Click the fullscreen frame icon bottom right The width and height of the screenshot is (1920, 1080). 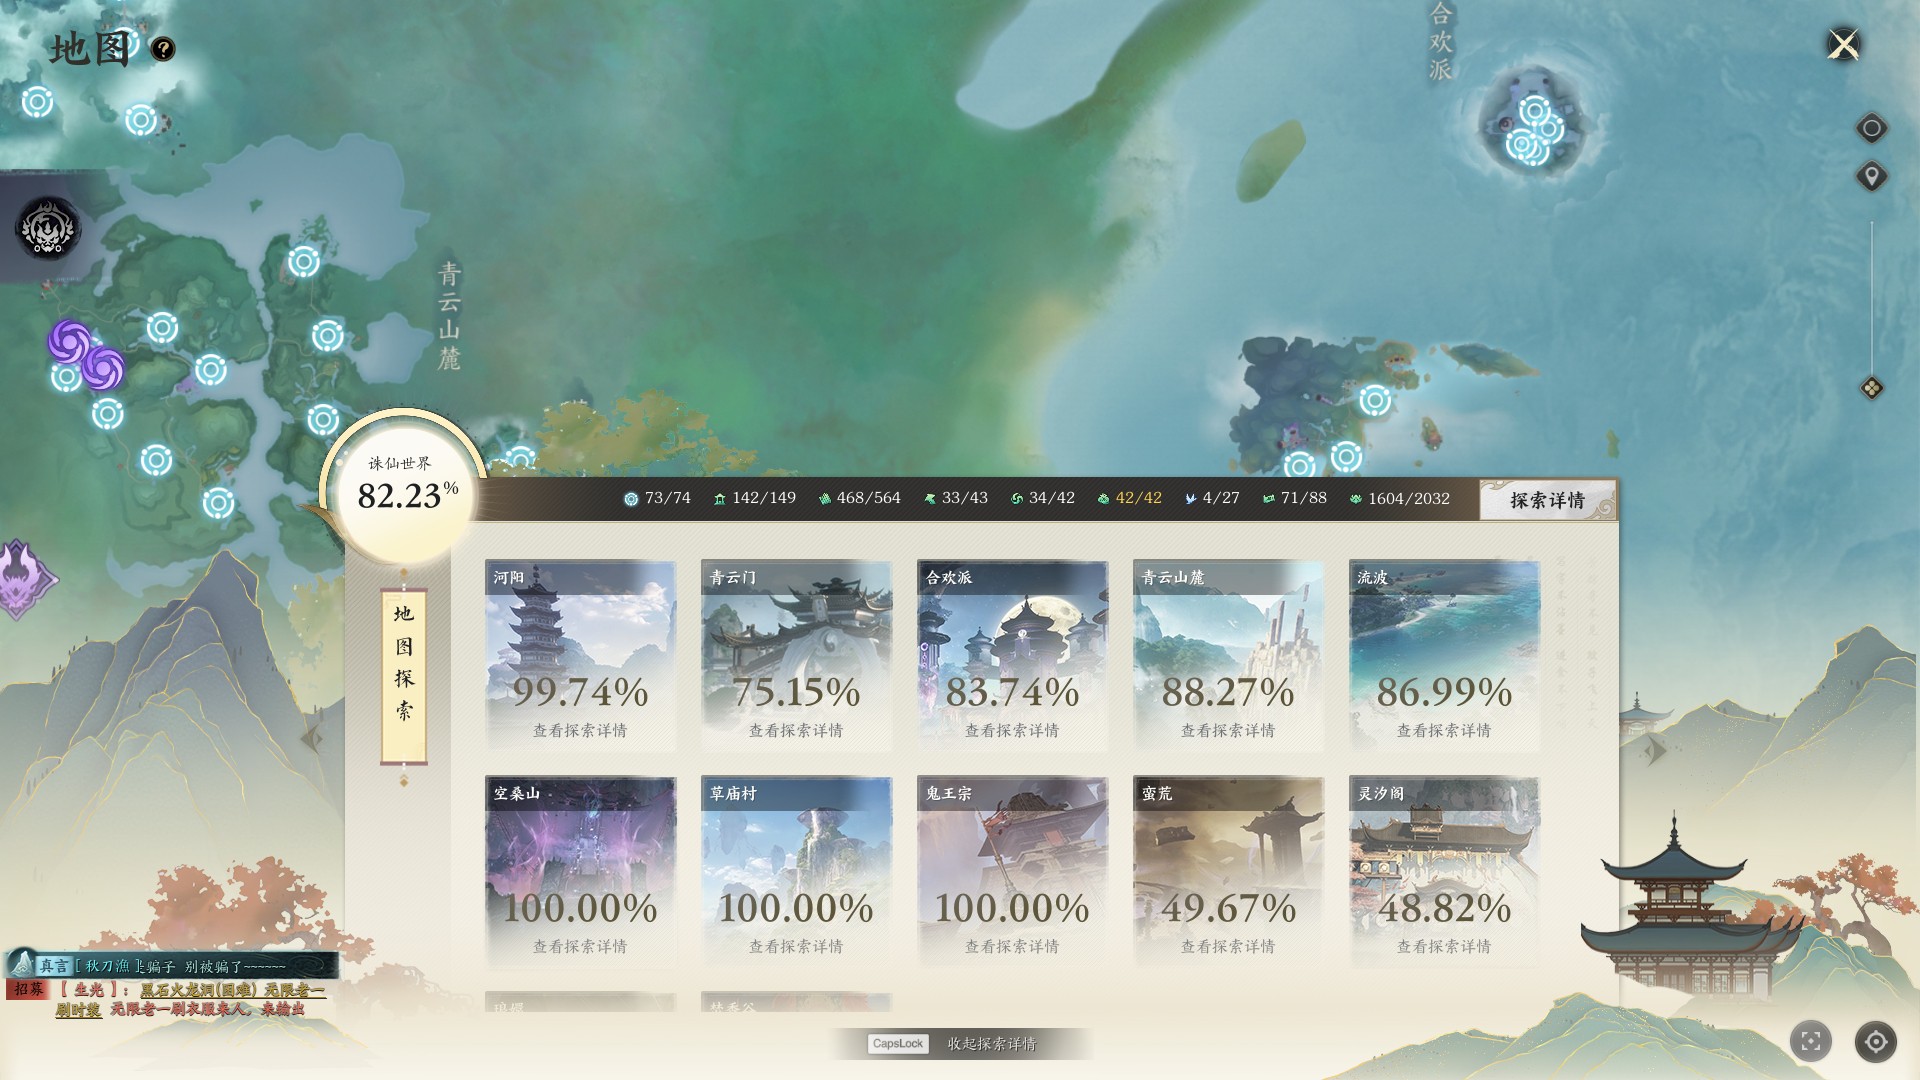[x=1811, y=1042]
